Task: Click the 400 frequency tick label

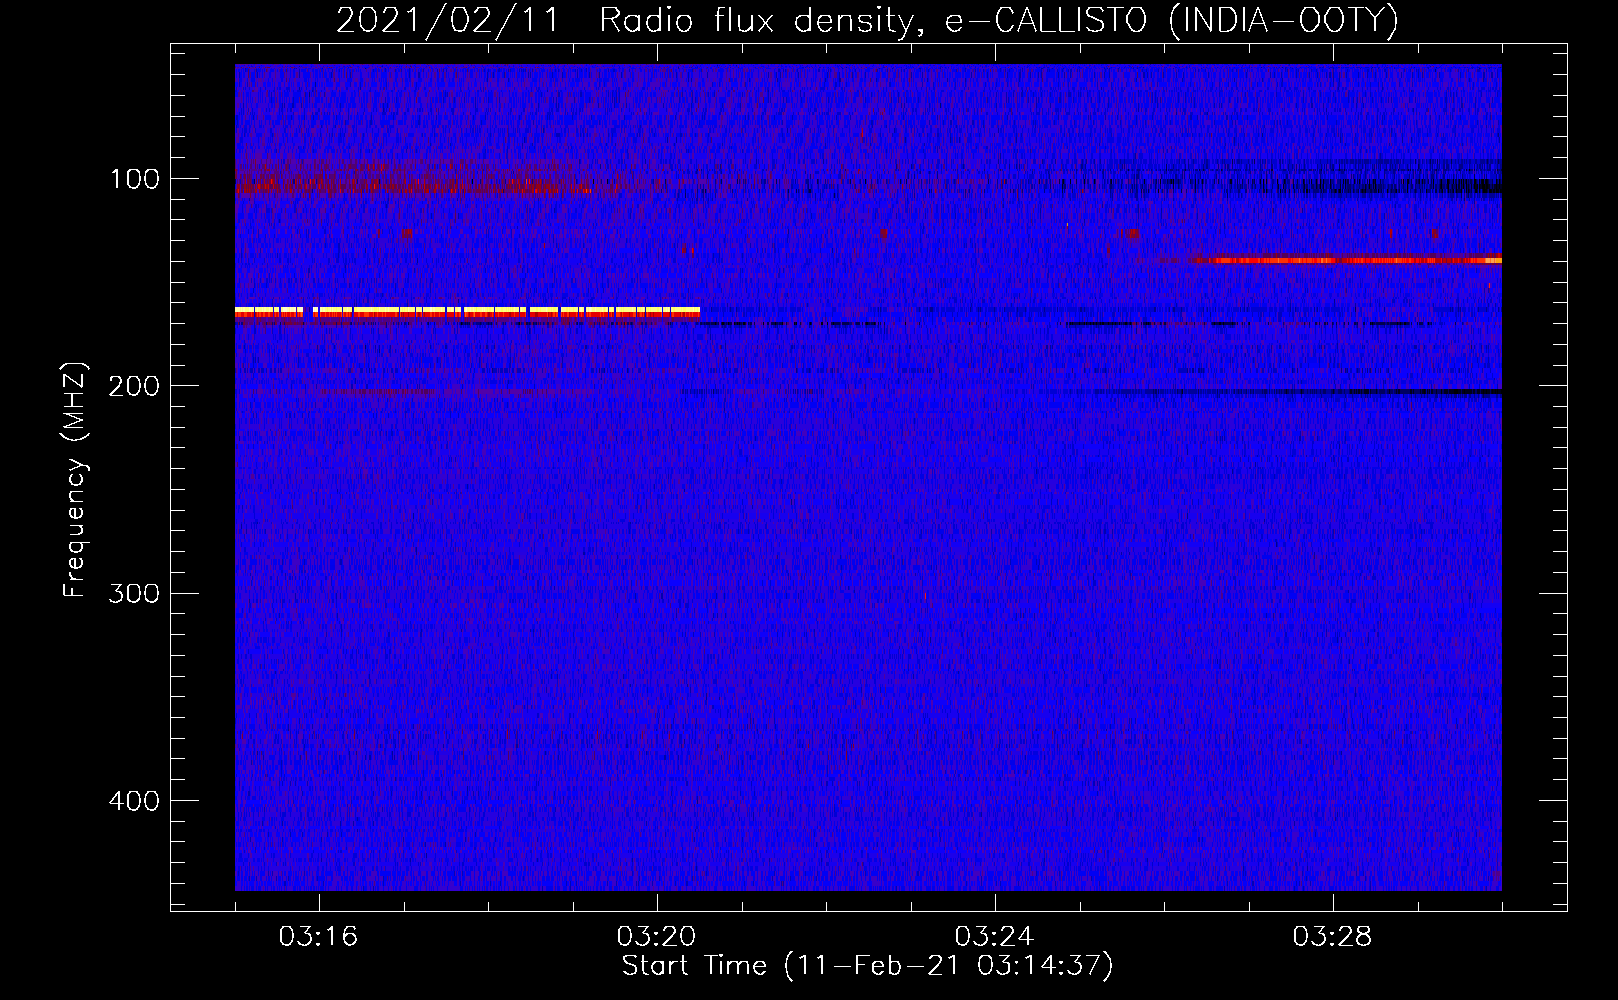Action: tap(135, 801)
